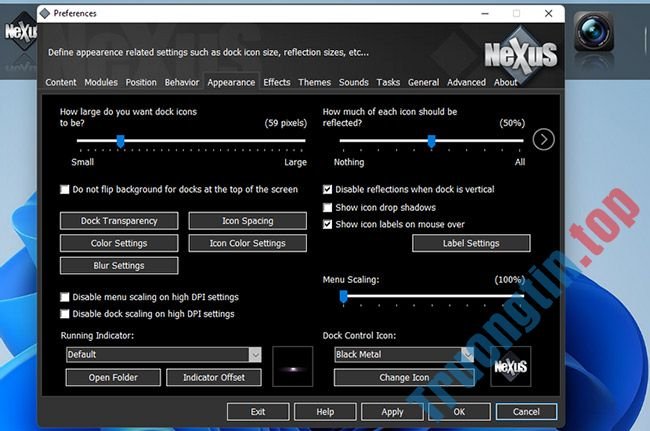Image resolution: width=650 pixels, height=431 pixels.
Task: Click the Preferences window title icon
Action: click(x=45, y=14)
